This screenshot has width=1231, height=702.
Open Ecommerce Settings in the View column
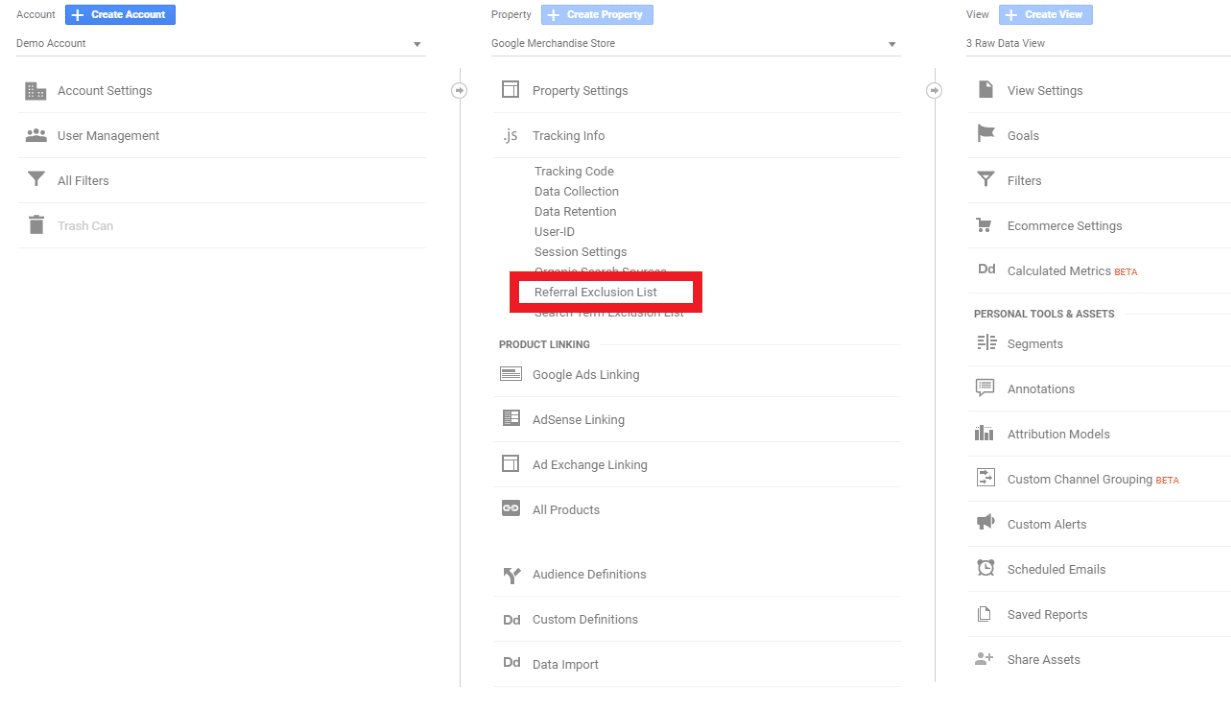click(1062, 225)
